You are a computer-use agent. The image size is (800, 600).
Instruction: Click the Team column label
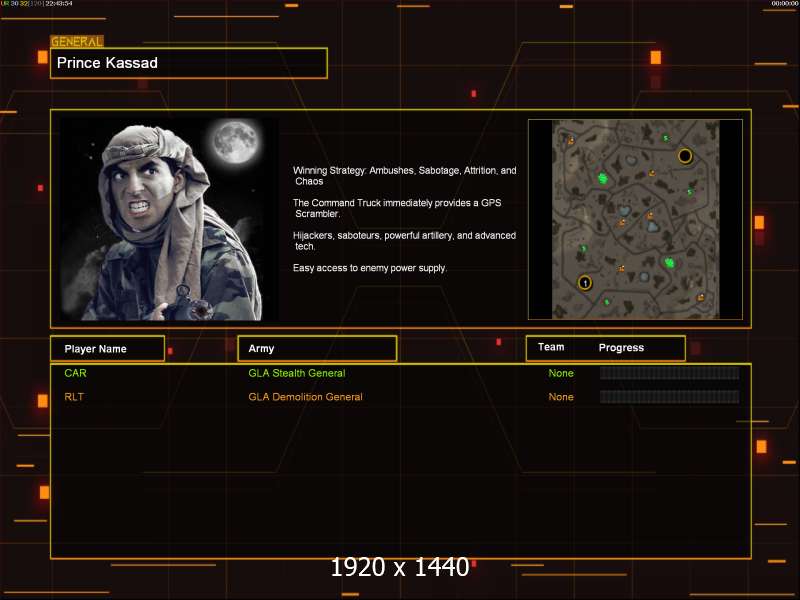[551, 347]
